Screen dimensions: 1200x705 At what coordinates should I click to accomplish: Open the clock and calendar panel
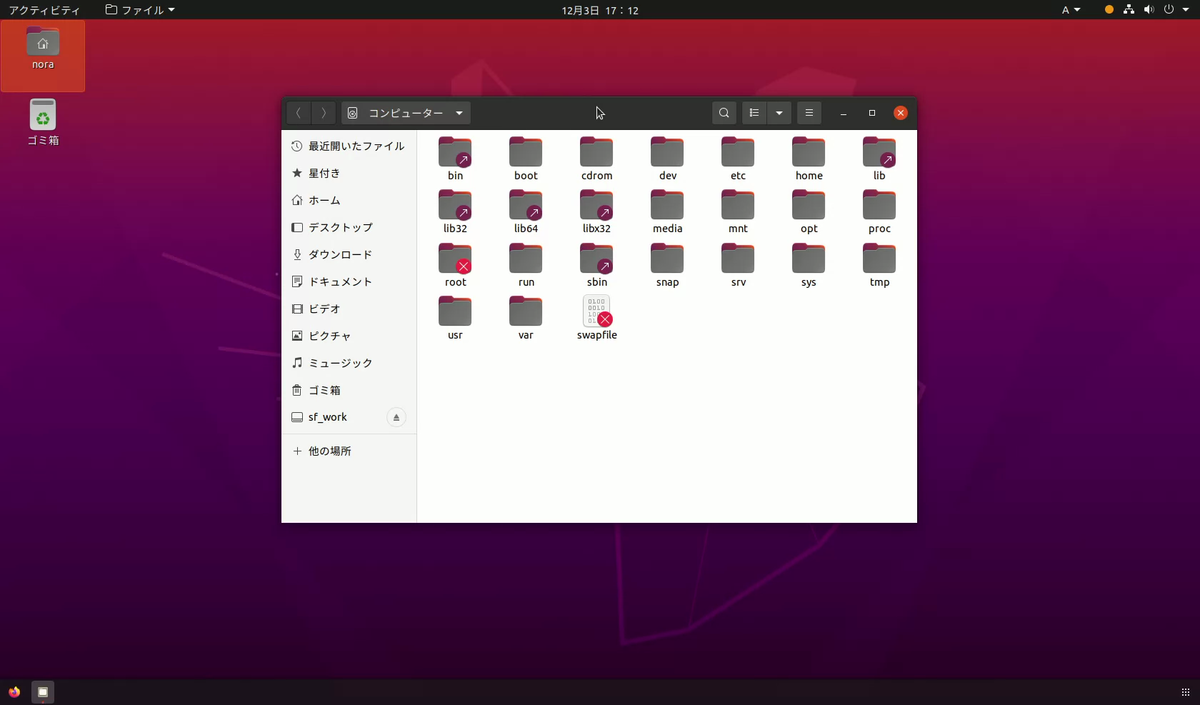[600, 10]
